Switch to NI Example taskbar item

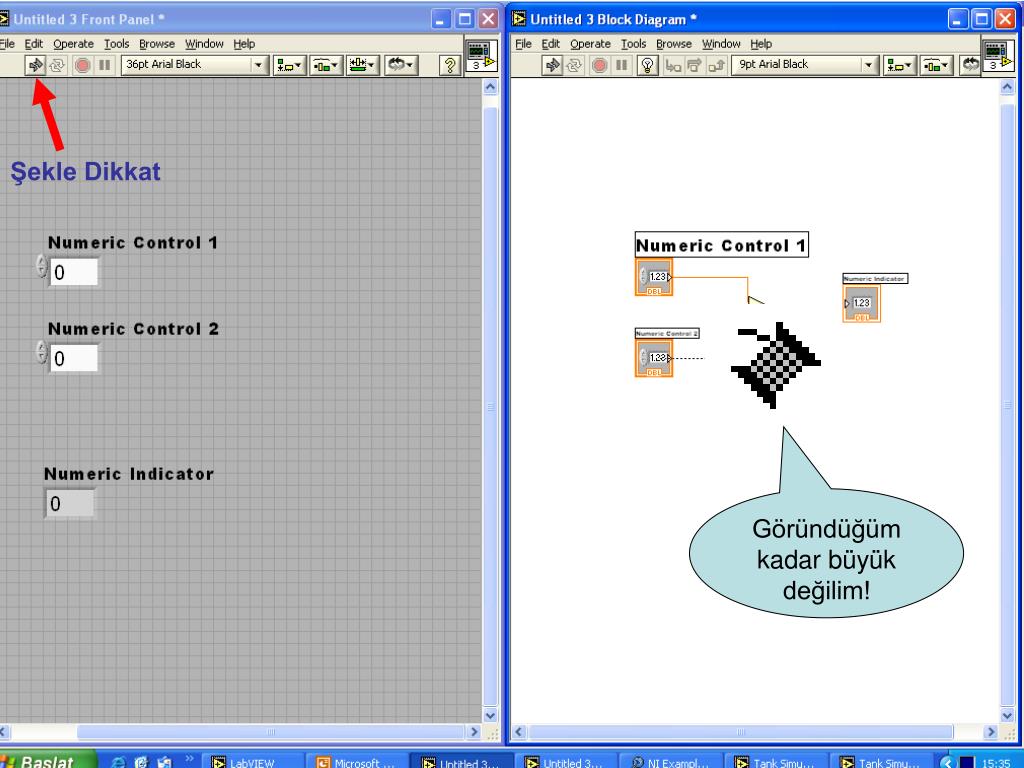coord(671,762)
